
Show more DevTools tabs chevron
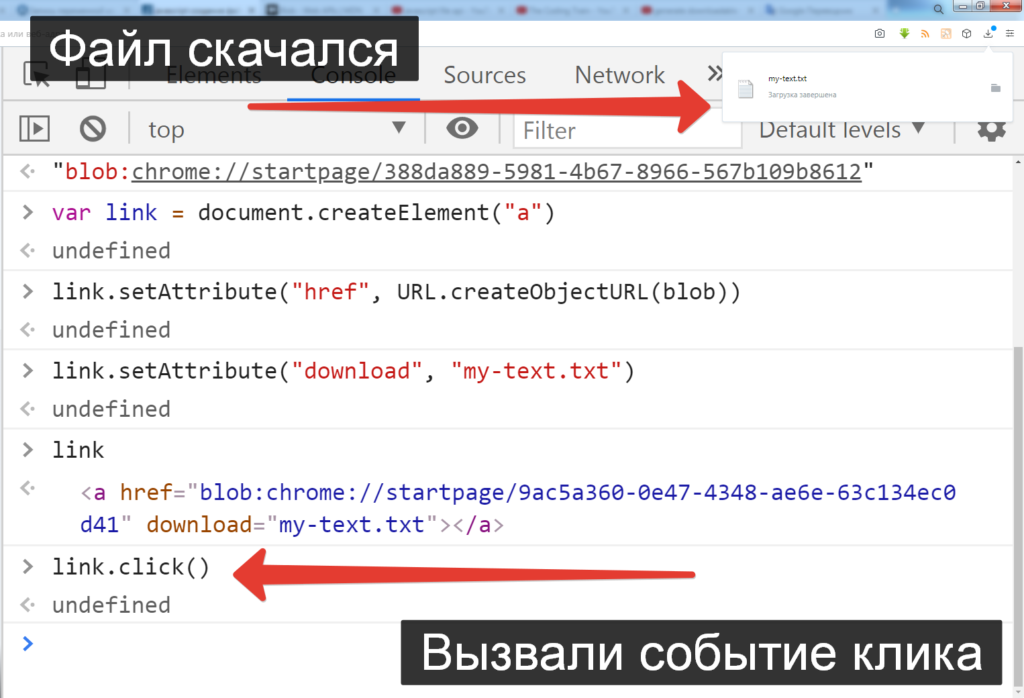713,74
